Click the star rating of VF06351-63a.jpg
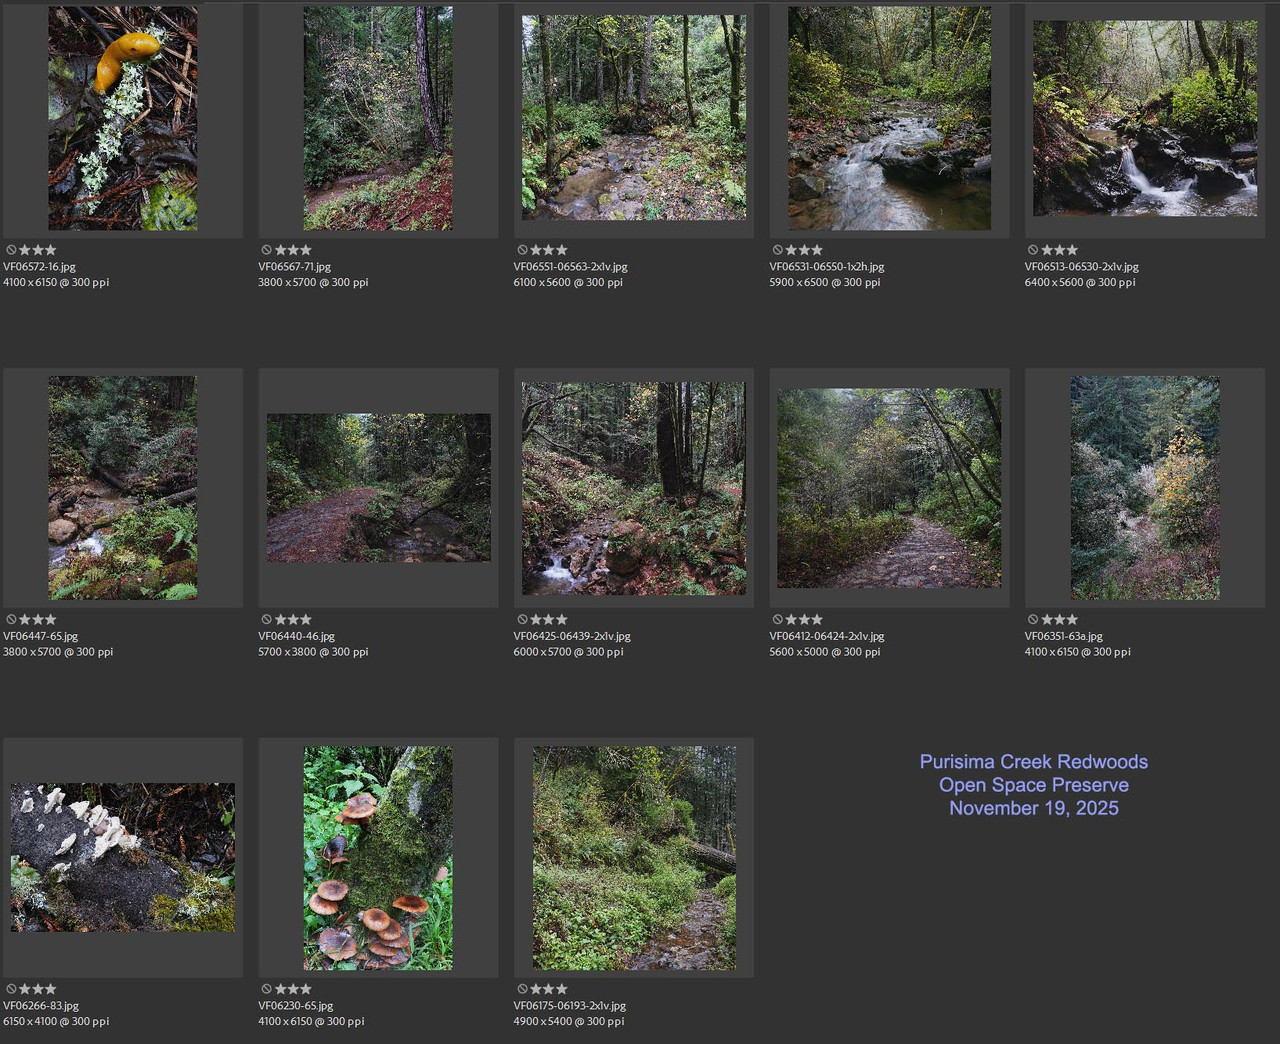The height and width of the screenshot is (1044, 1280). point(1060,620)
